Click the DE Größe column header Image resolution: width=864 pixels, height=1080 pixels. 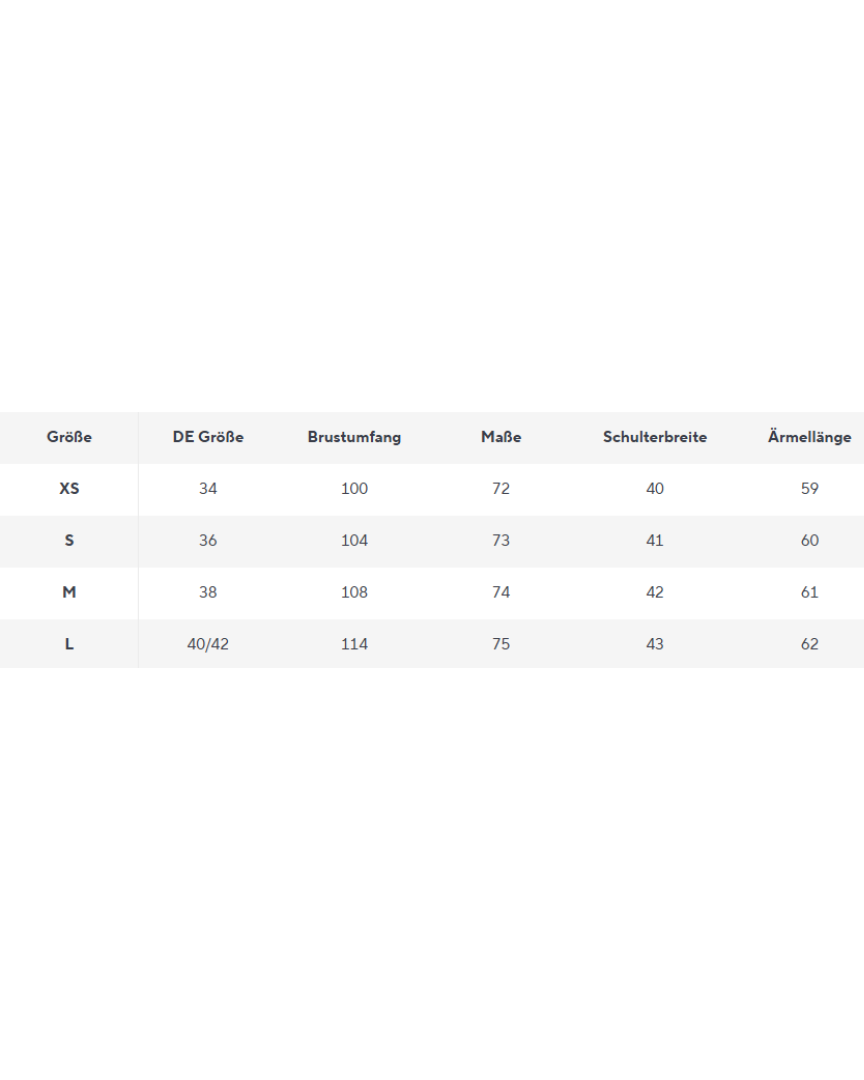(x=208, y=437)
